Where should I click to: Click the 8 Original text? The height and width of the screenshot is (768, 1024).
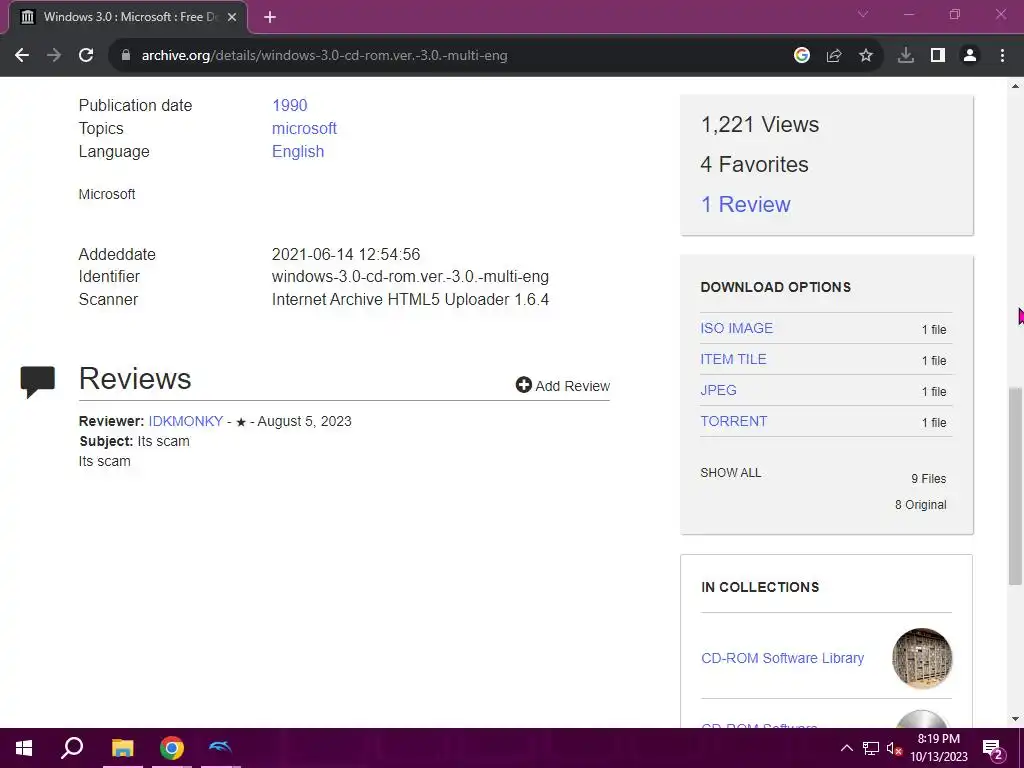pos(921,505)
